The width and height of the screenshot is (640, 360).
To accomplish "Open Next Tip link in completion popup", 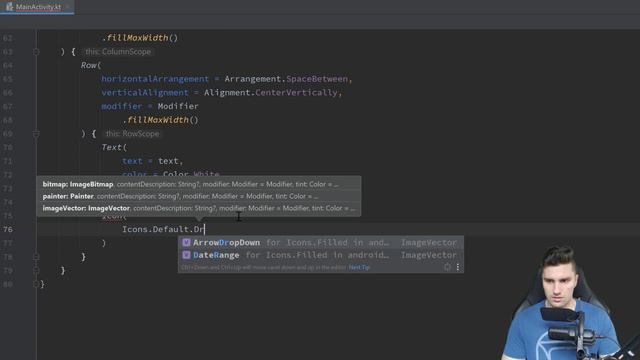I will (359, 267).
